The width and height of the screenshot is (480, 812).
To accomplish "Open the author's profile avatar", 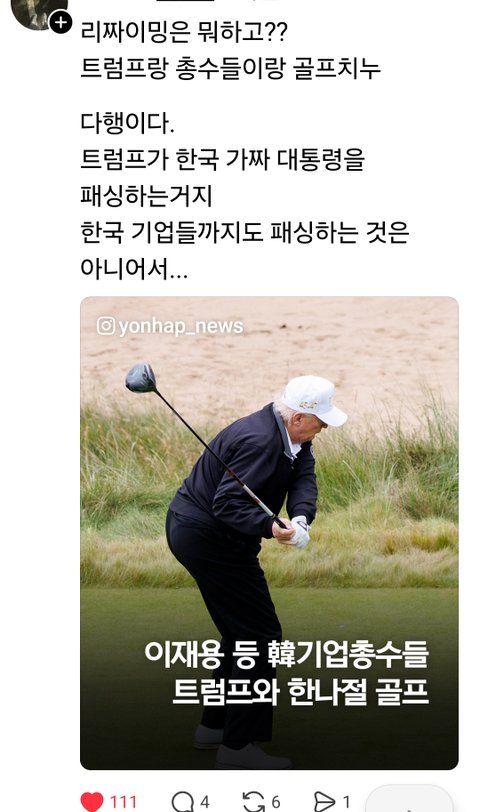I will coord(38,13).
